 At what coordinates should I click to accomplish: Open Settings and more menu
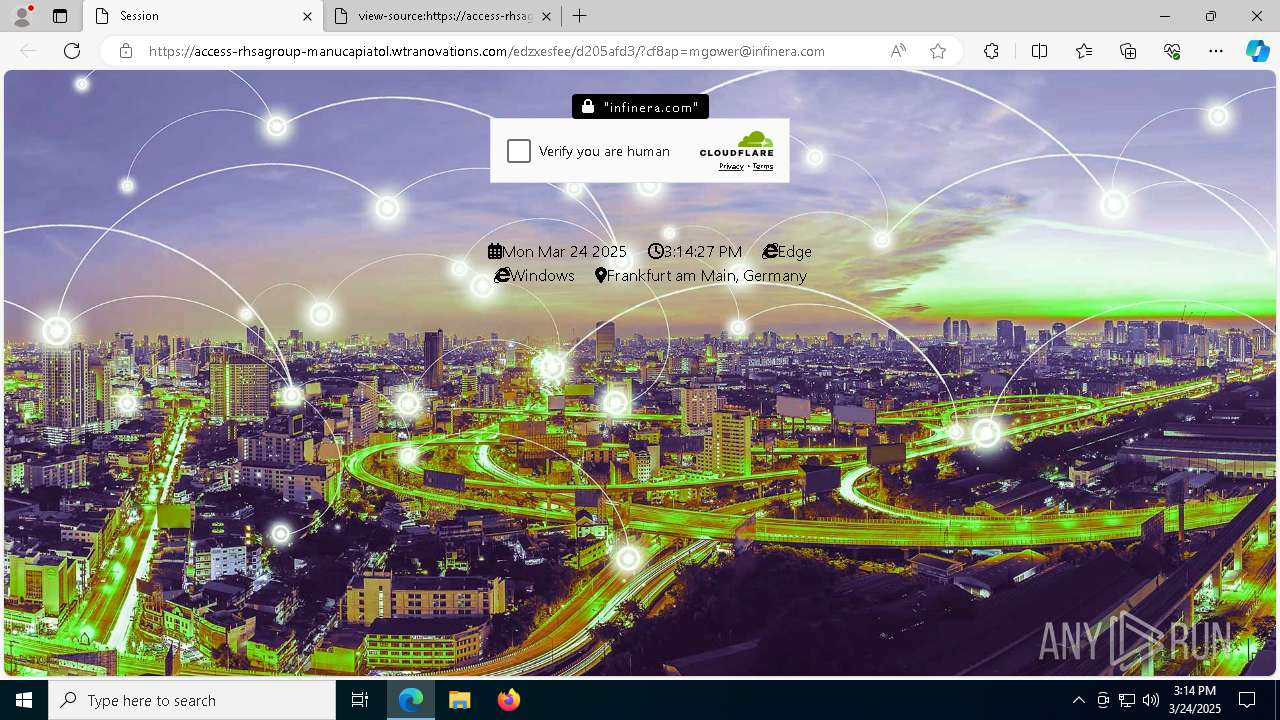click(1216, 51)
